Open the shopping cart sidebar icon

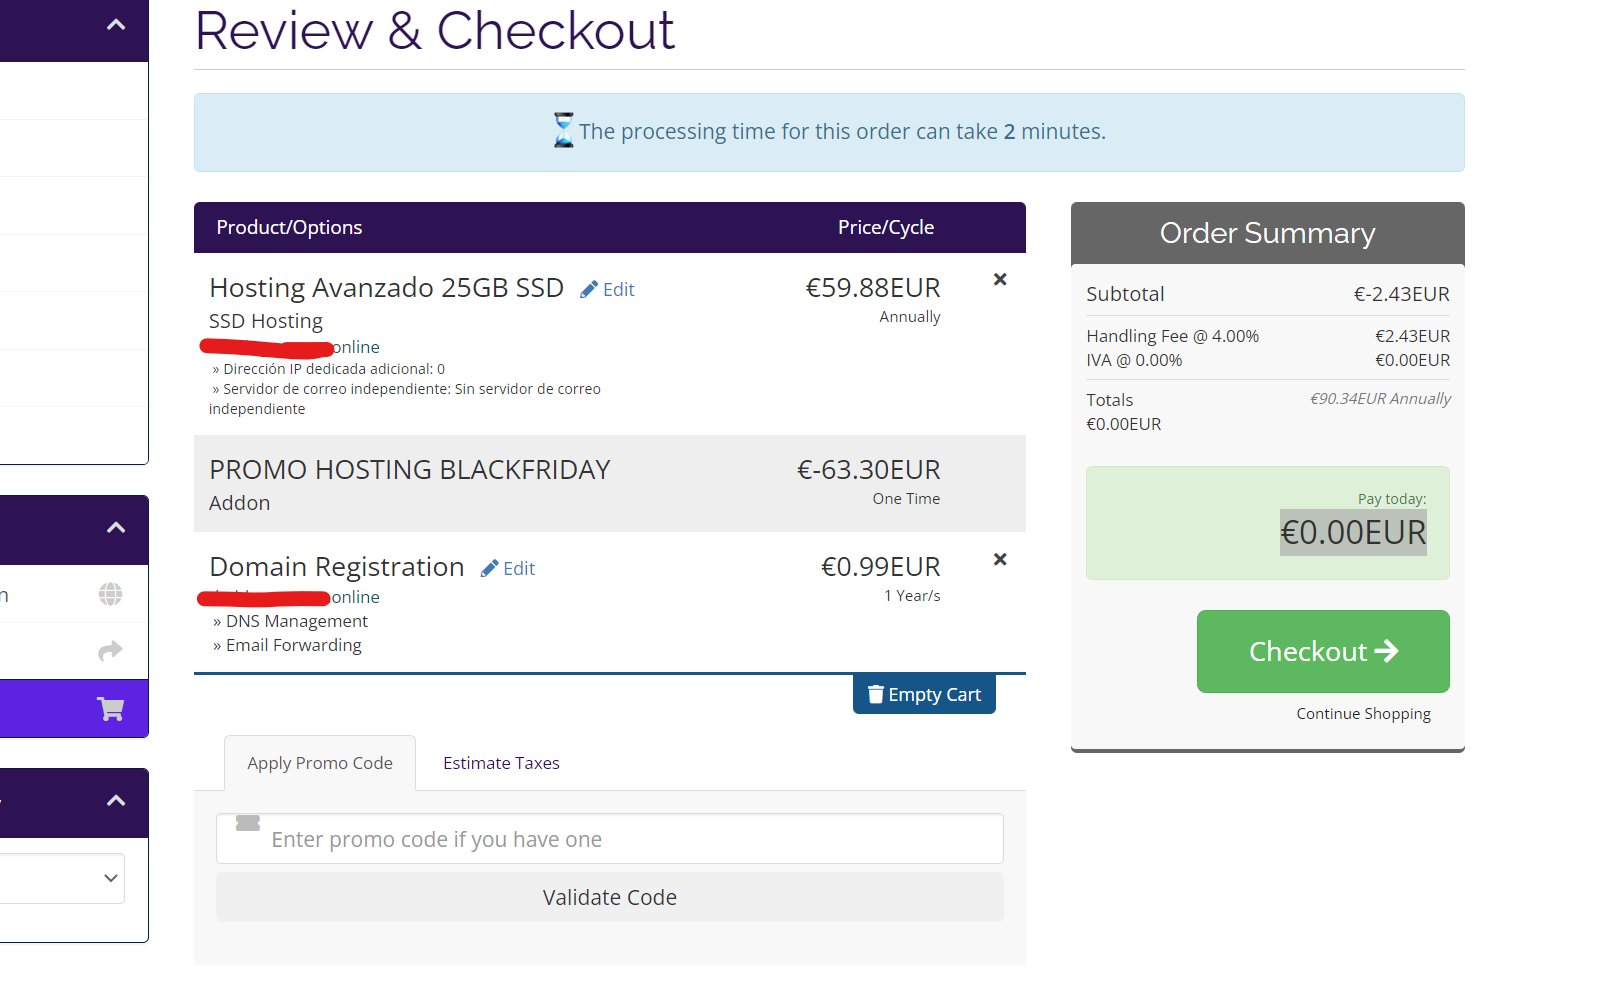pos(110,709)
